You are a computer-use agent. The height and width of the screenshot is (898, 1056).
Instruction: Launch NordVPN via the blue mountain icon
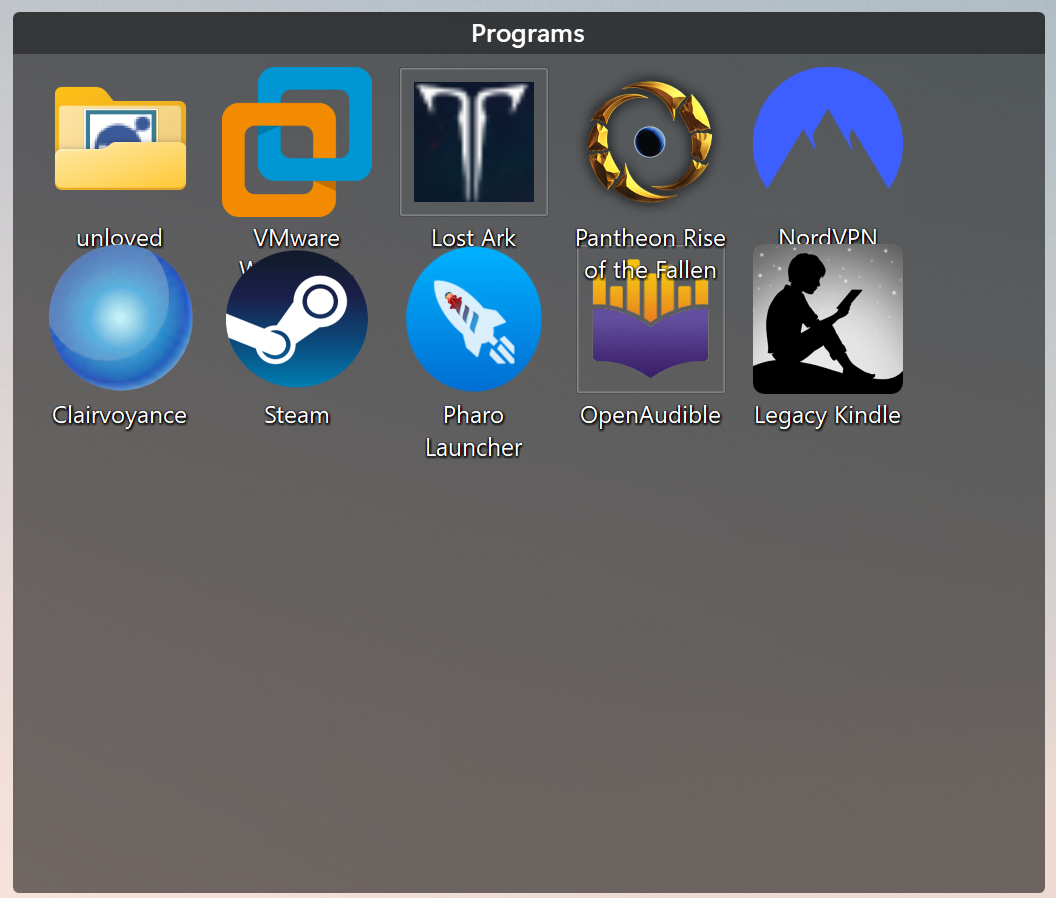(x=828, y=130)
